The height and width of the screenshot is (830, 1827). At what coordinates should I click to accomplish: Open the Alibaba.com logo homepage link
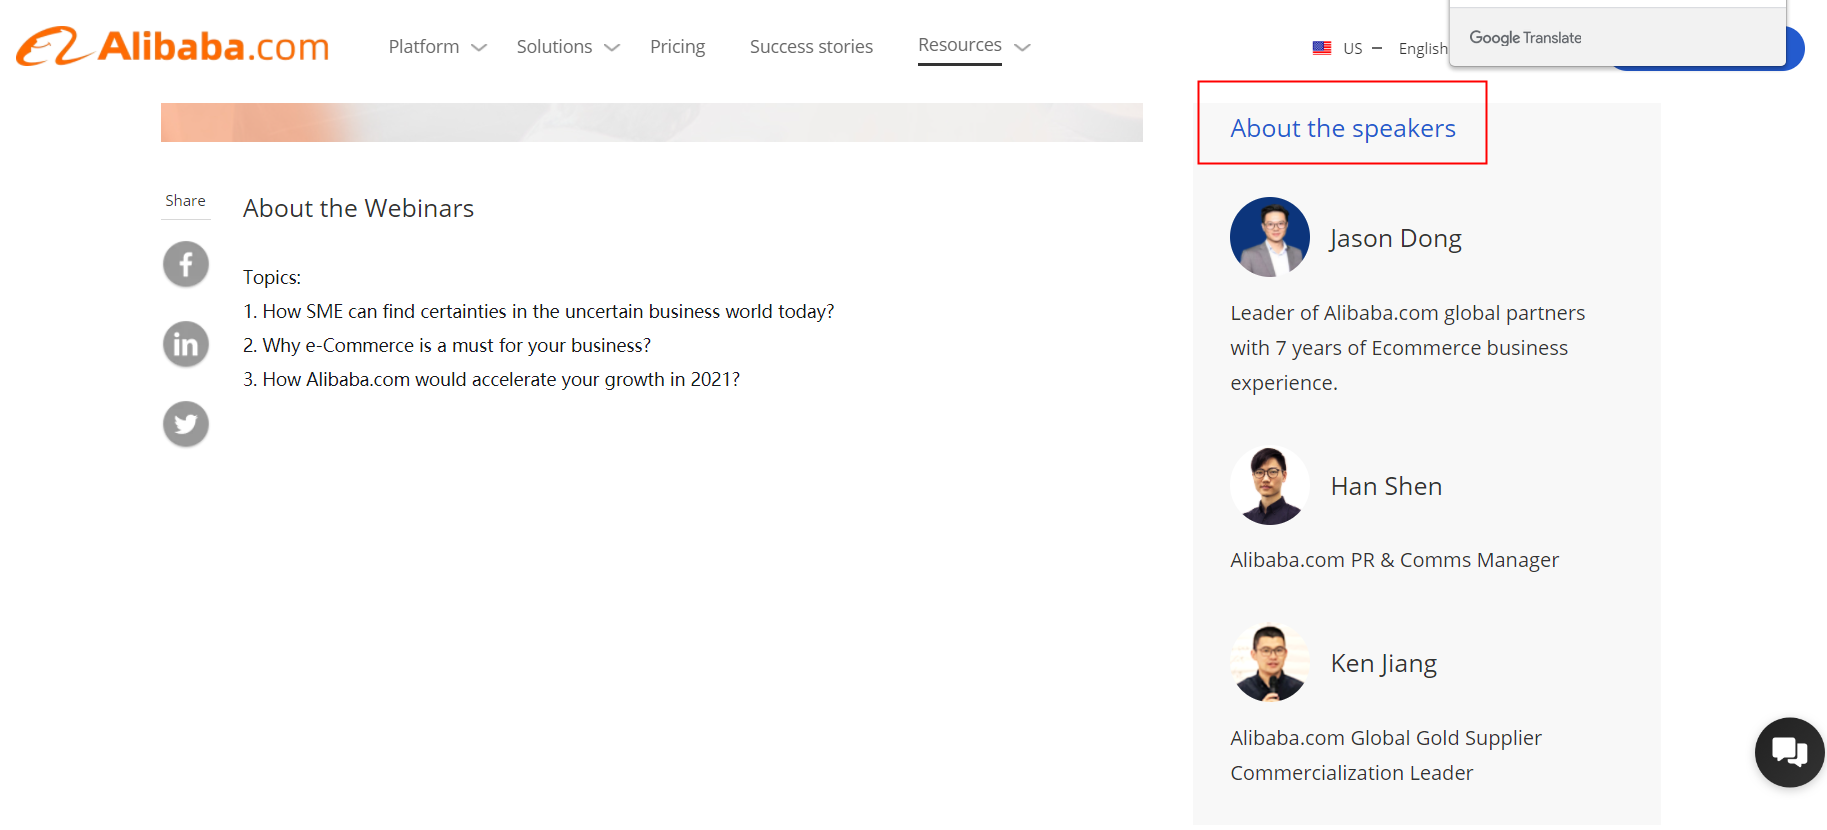(x=172, y=46)
